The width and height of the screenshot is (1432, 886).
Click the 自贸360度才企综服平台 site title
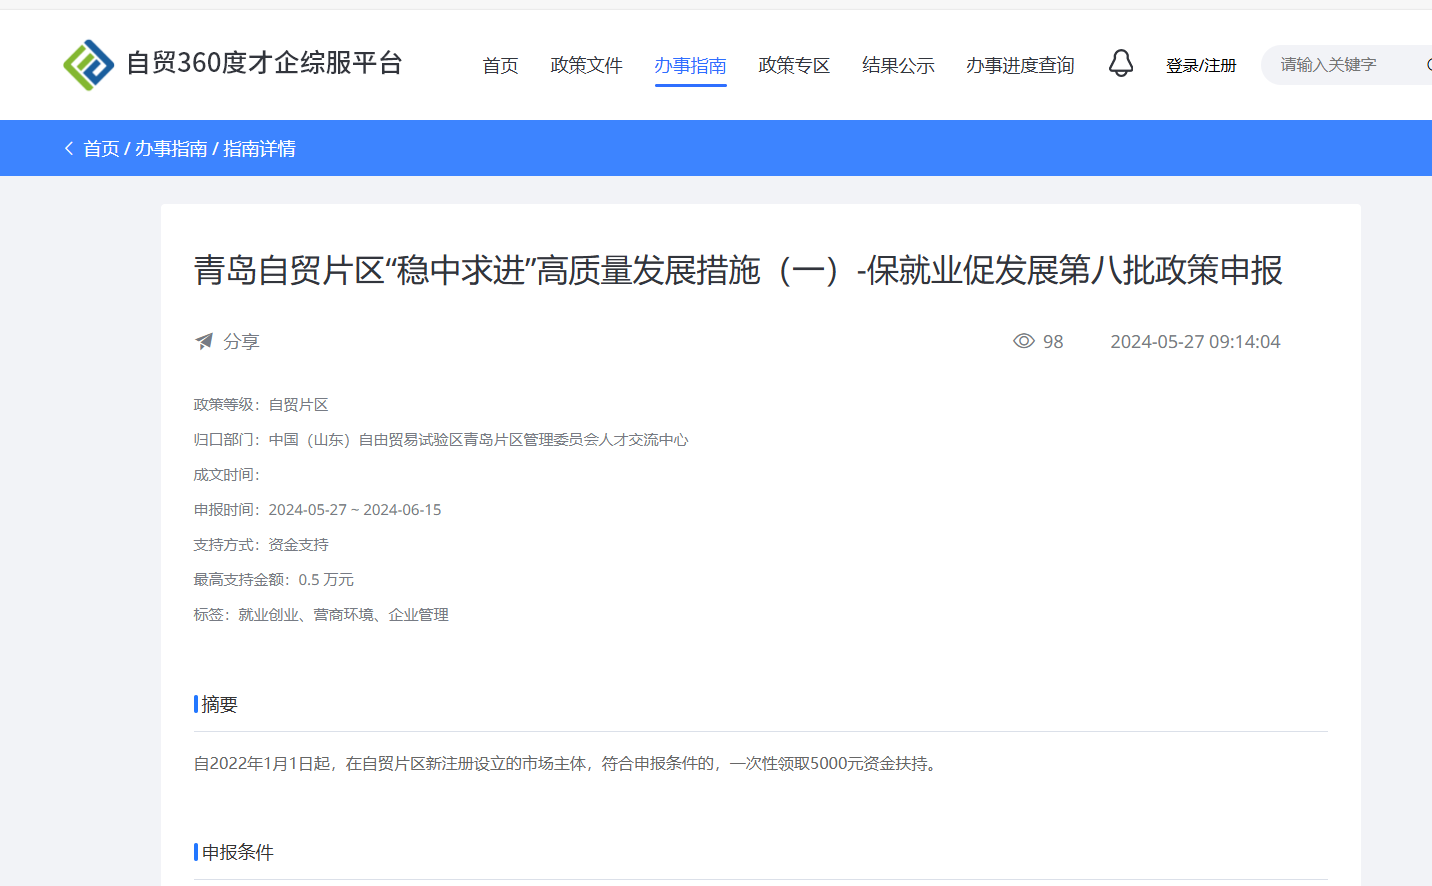264,63
